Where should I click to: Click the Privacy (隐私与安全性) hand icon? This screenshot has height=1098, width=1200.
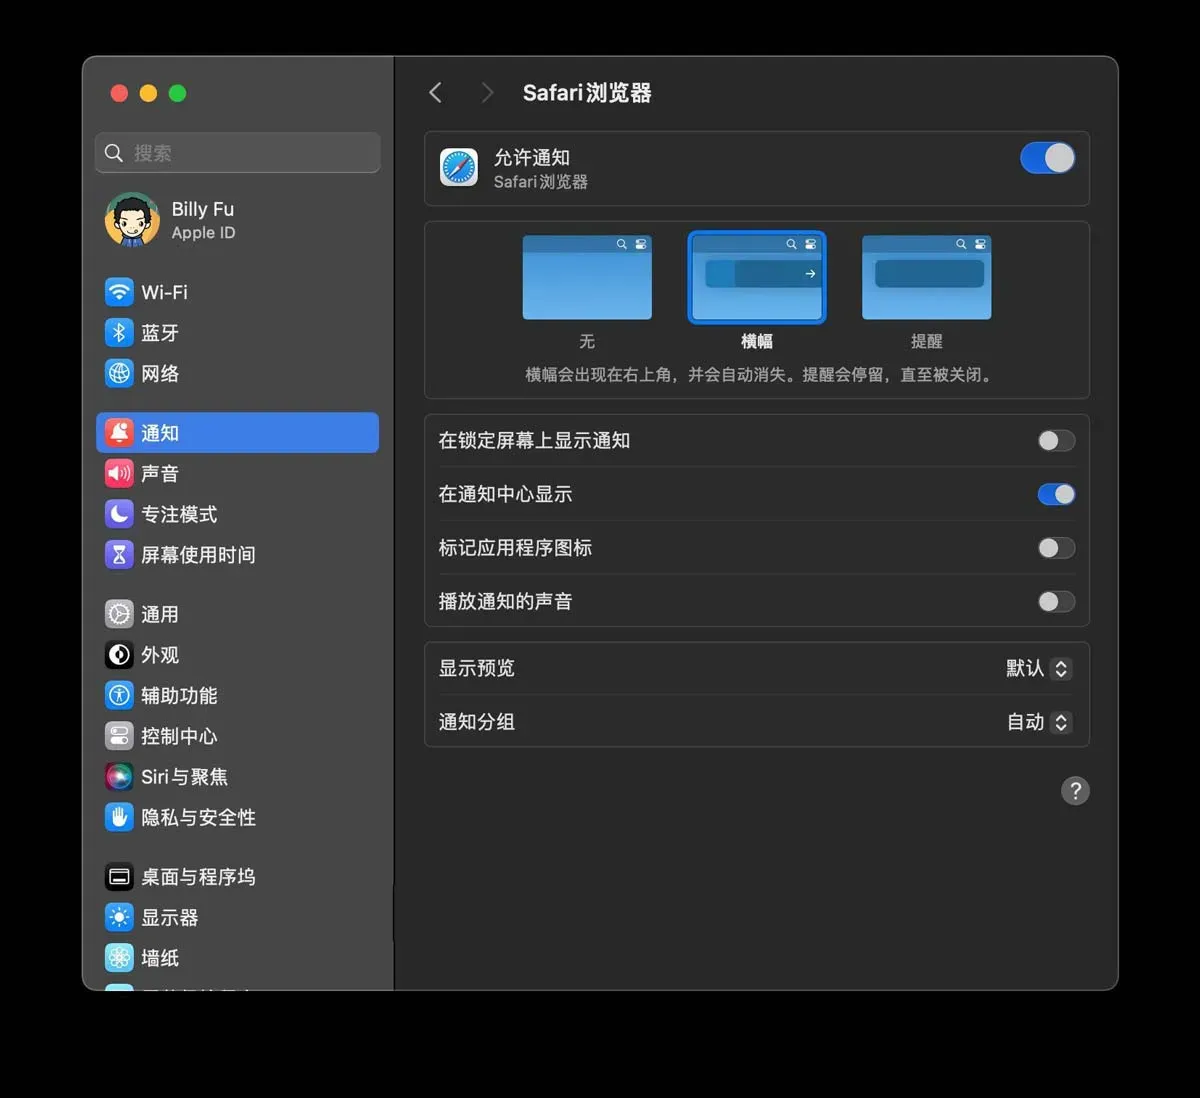pyautogui.click(x=119, y=817)
